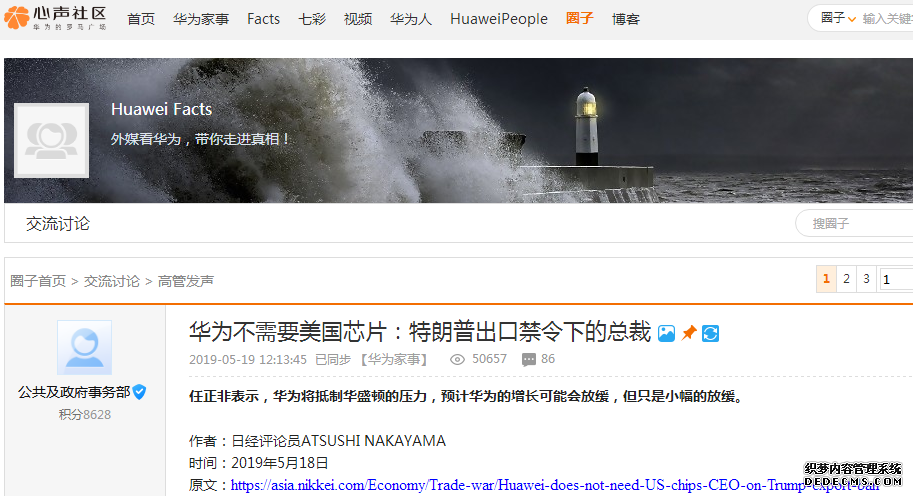
Task: Open the 视频 nav item
Action: [358, 19]
